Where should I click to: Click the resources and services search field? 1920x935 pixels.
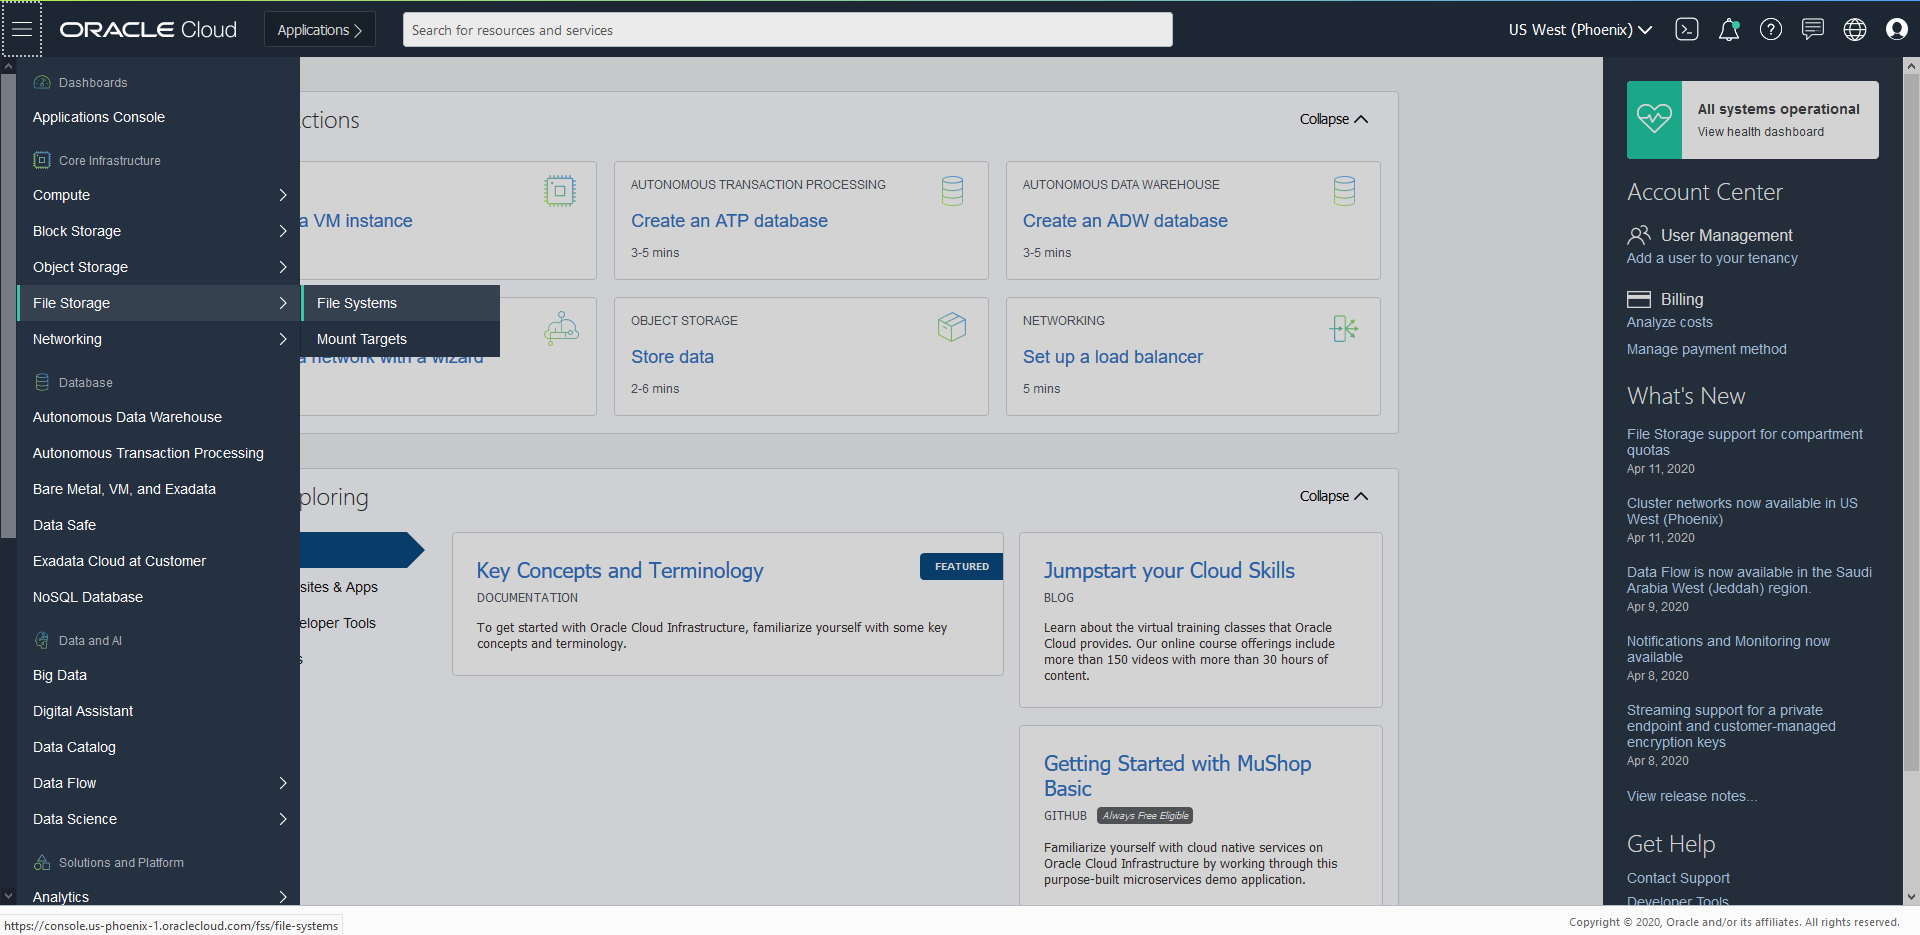click(x=788, y=30)
